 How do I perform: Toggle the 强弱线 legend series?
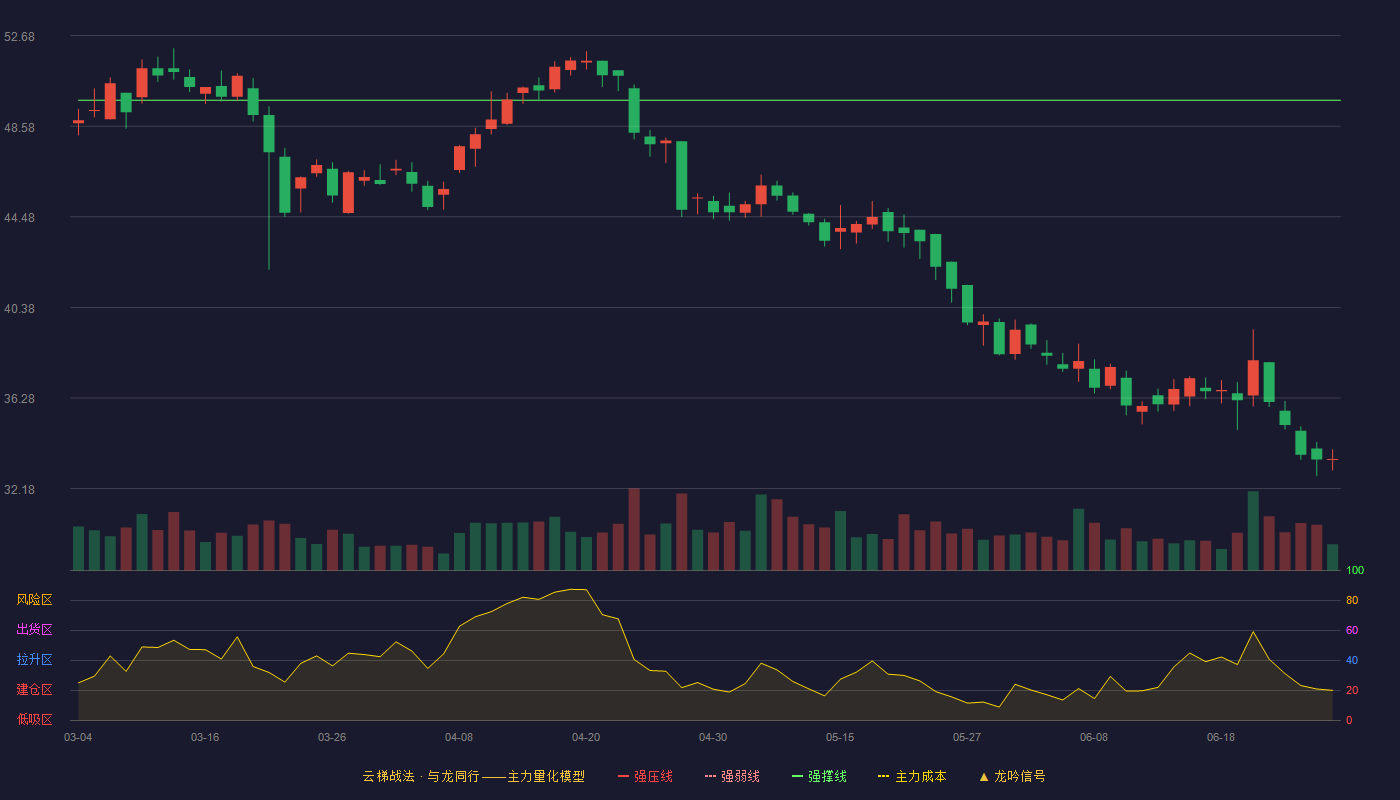[732, 776]
